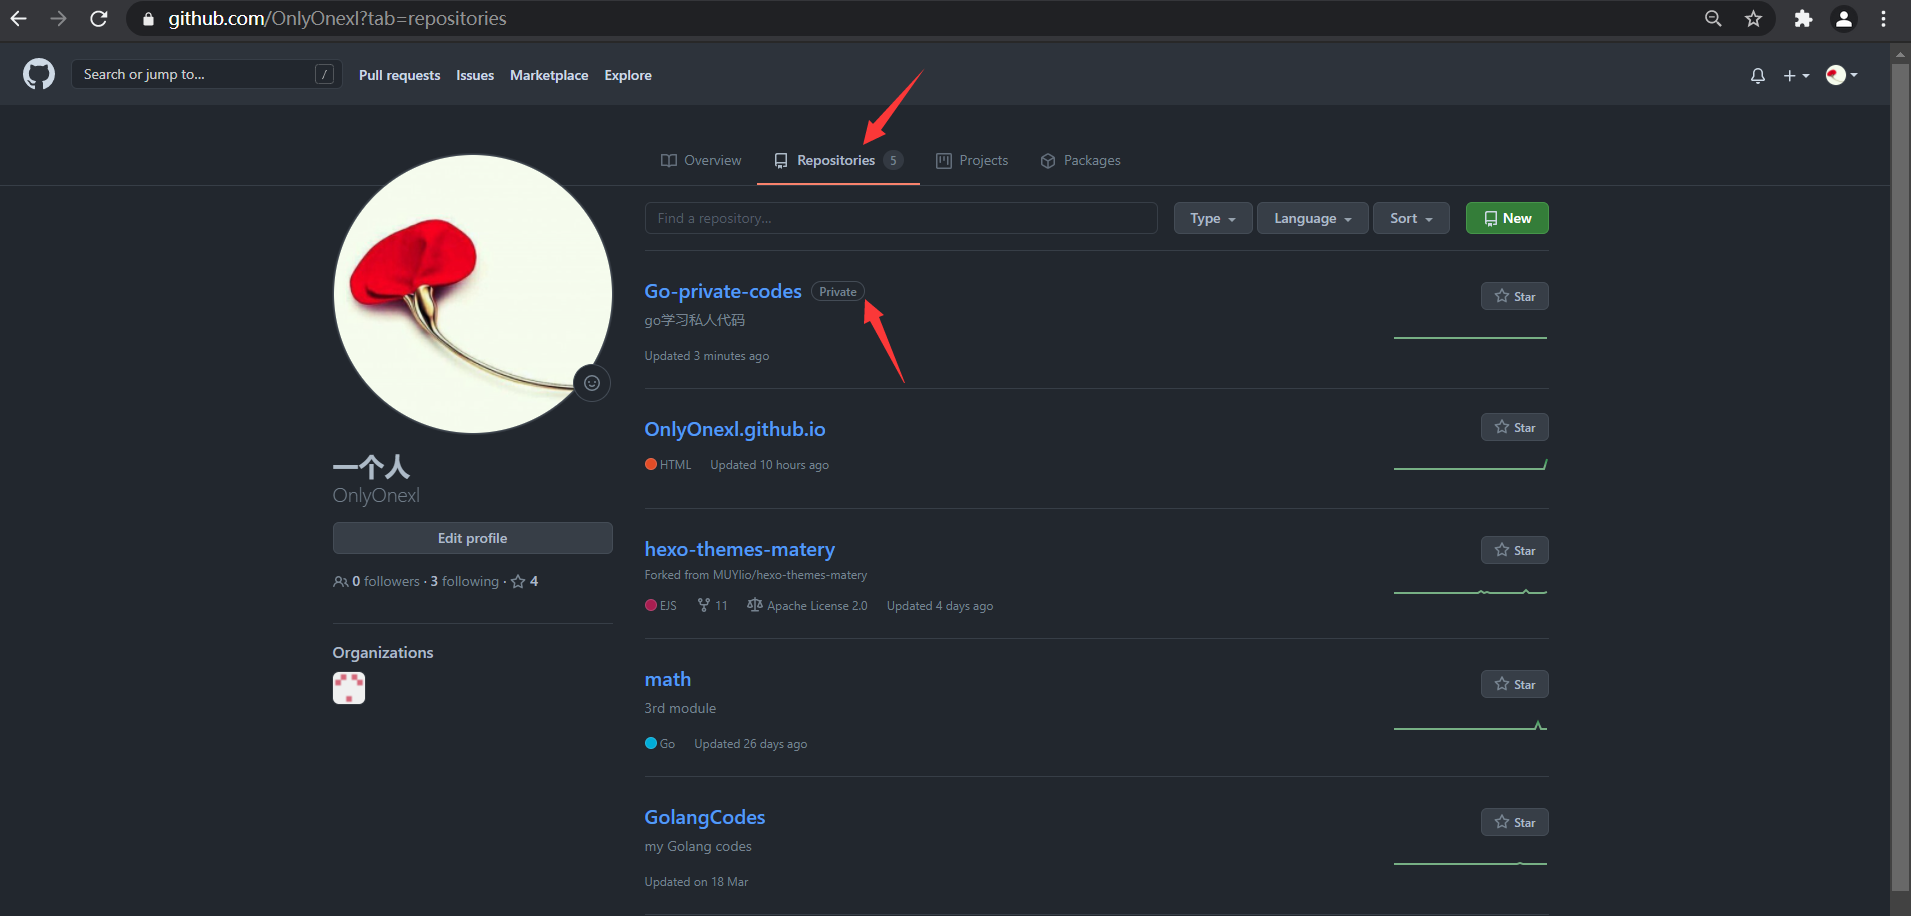Screen dimensions: 1911x916
Task: Click the blue Go language dot
Action: click(x=651, y=743)
